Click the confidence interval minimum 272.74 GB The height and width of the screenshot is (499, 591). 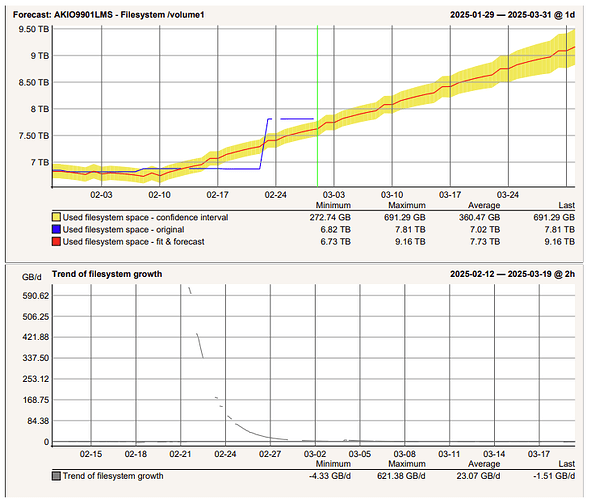point(330,217)
